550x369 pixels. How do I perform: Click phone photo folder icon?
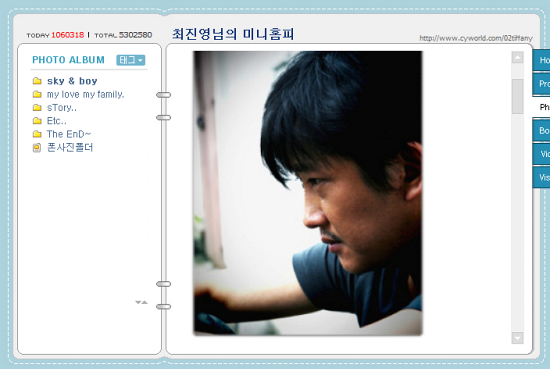pyautogui.click(x=37, y=148)
